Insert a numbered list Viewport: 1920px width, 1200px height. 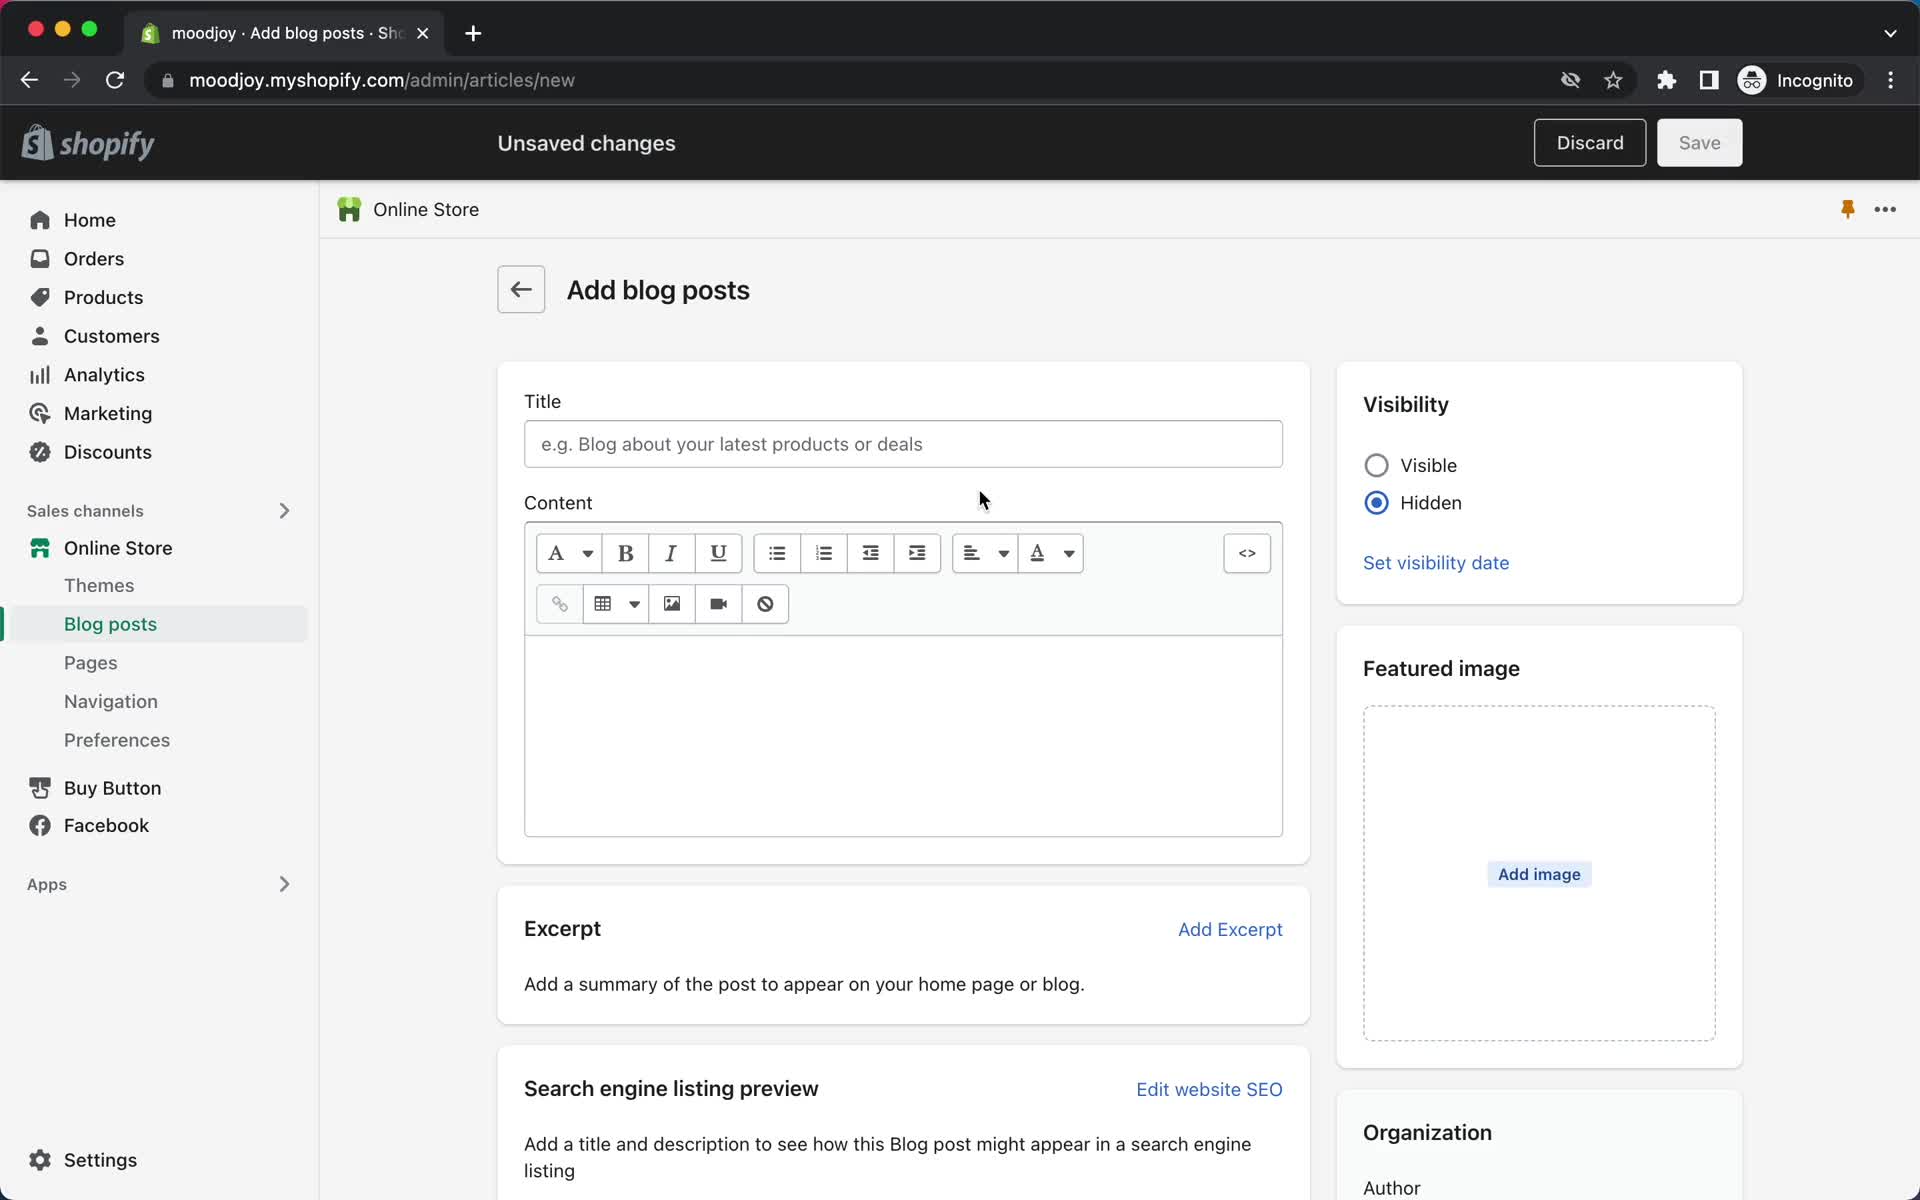click(x=824, y=553)
